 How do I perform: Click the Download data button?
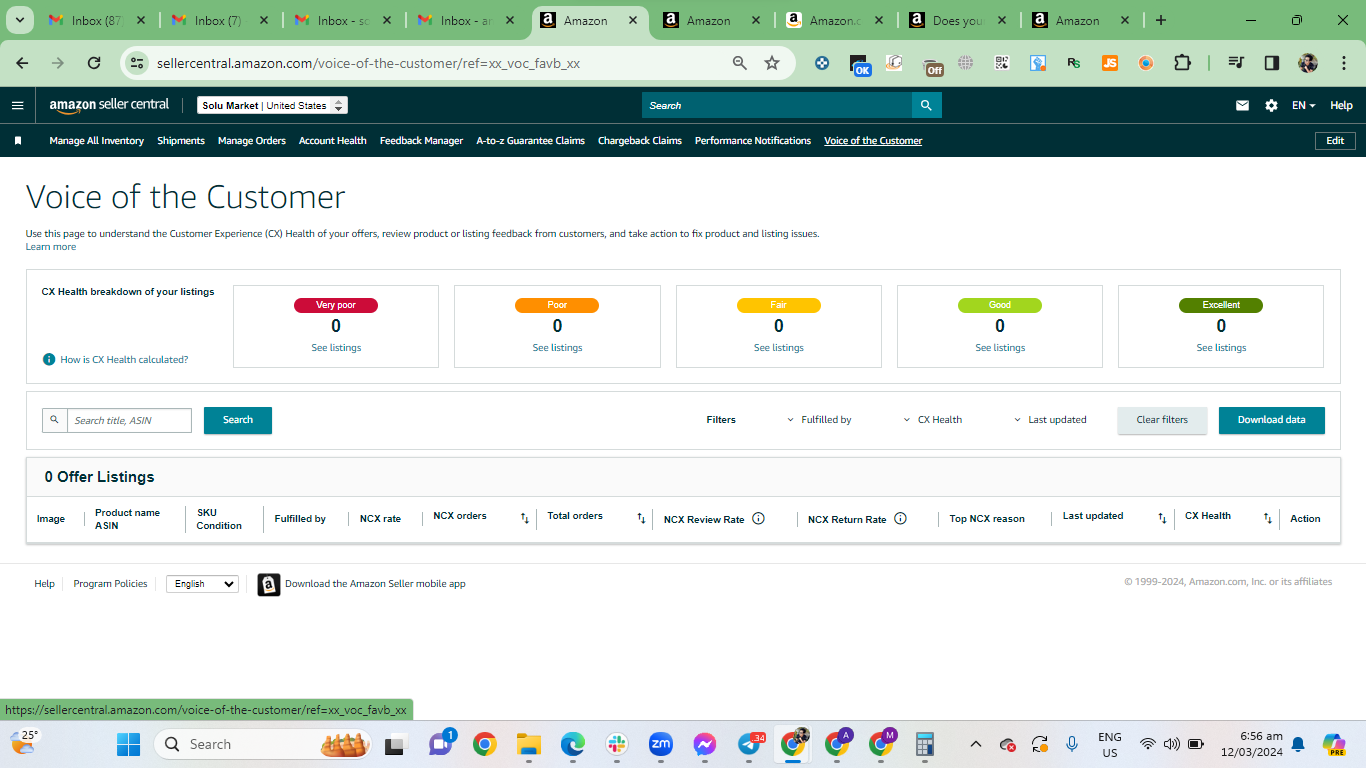click(1272, 420)
